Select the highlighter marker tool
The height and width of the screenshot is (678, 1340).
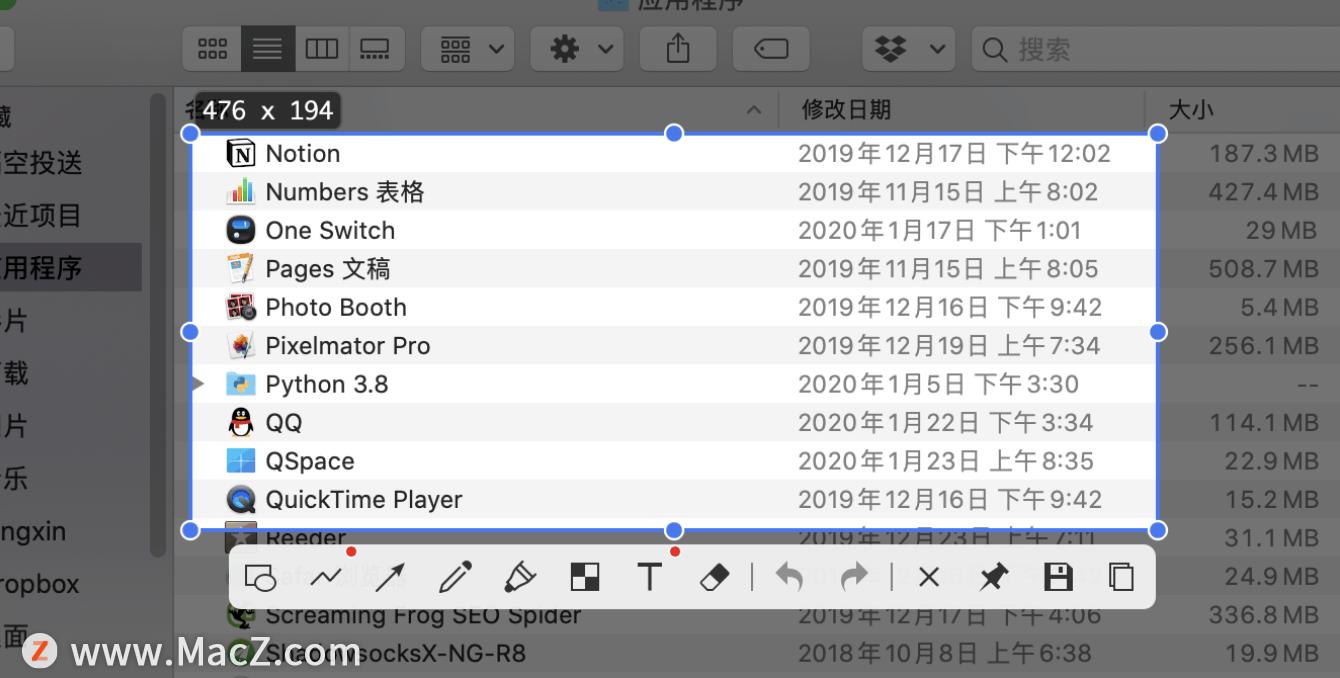(x=519, y=577)
